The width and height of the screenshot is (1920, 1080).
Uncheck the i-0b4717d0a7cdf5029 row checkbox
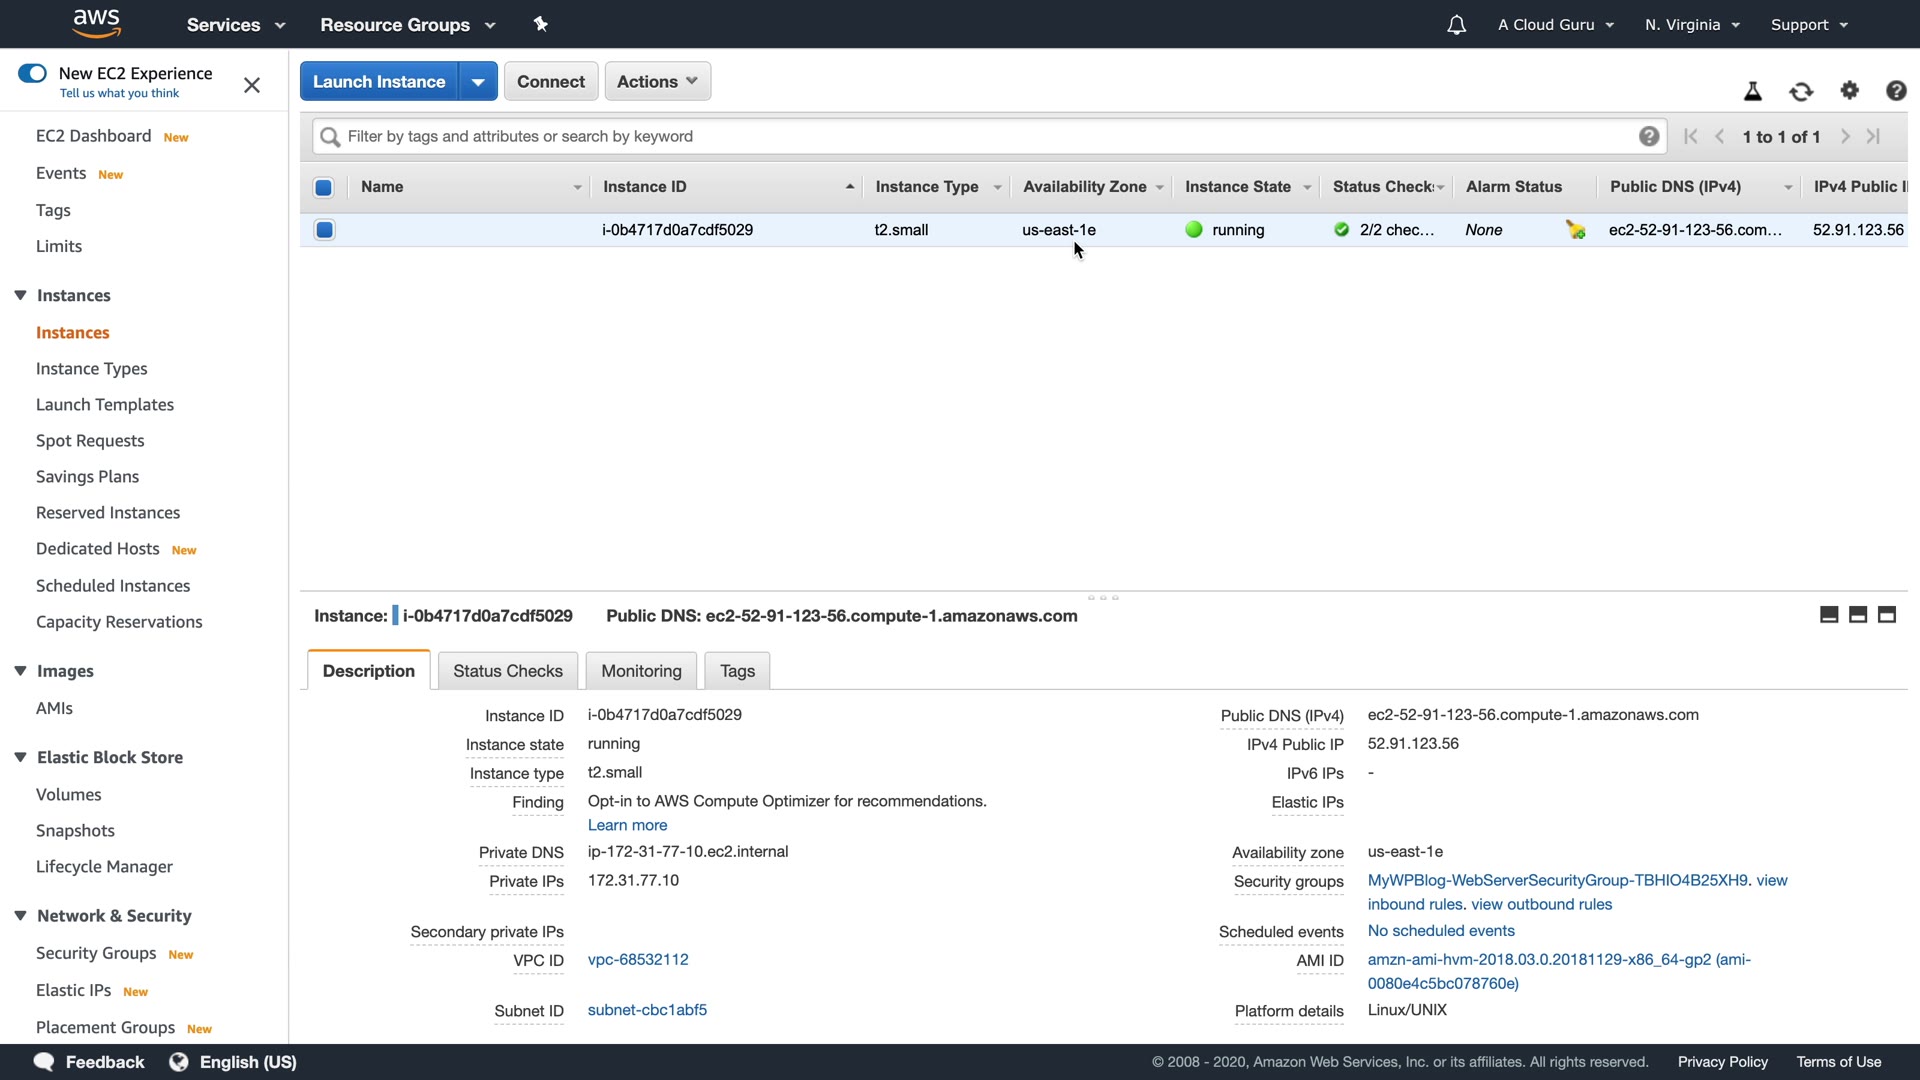click(x=324, y=230)
